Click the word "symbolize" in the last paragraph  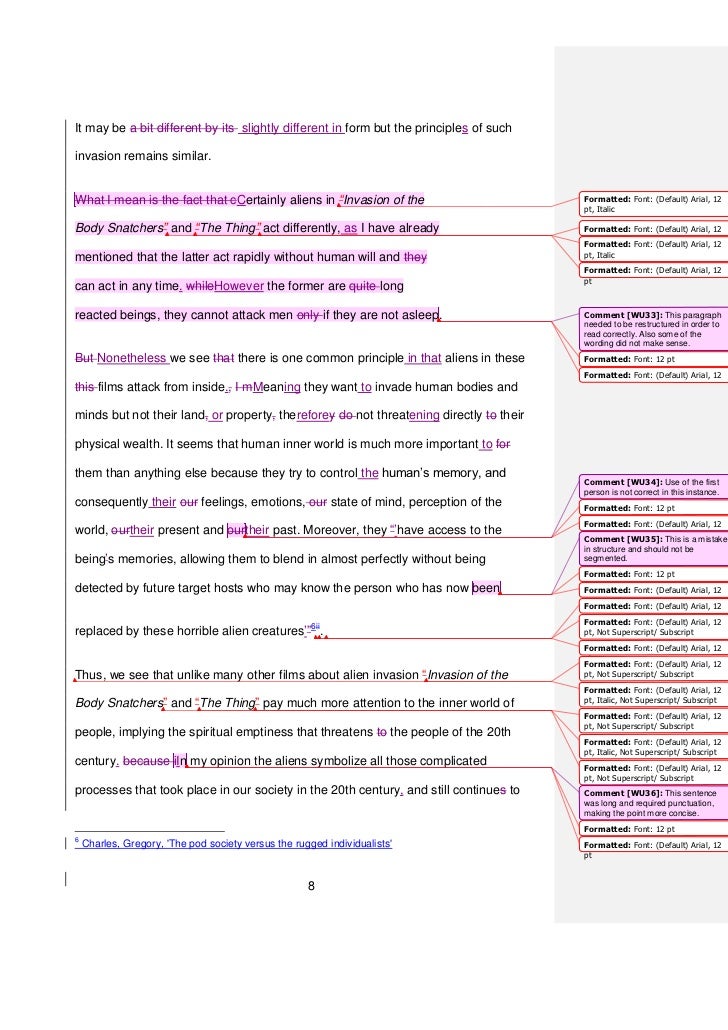(340, 761)
